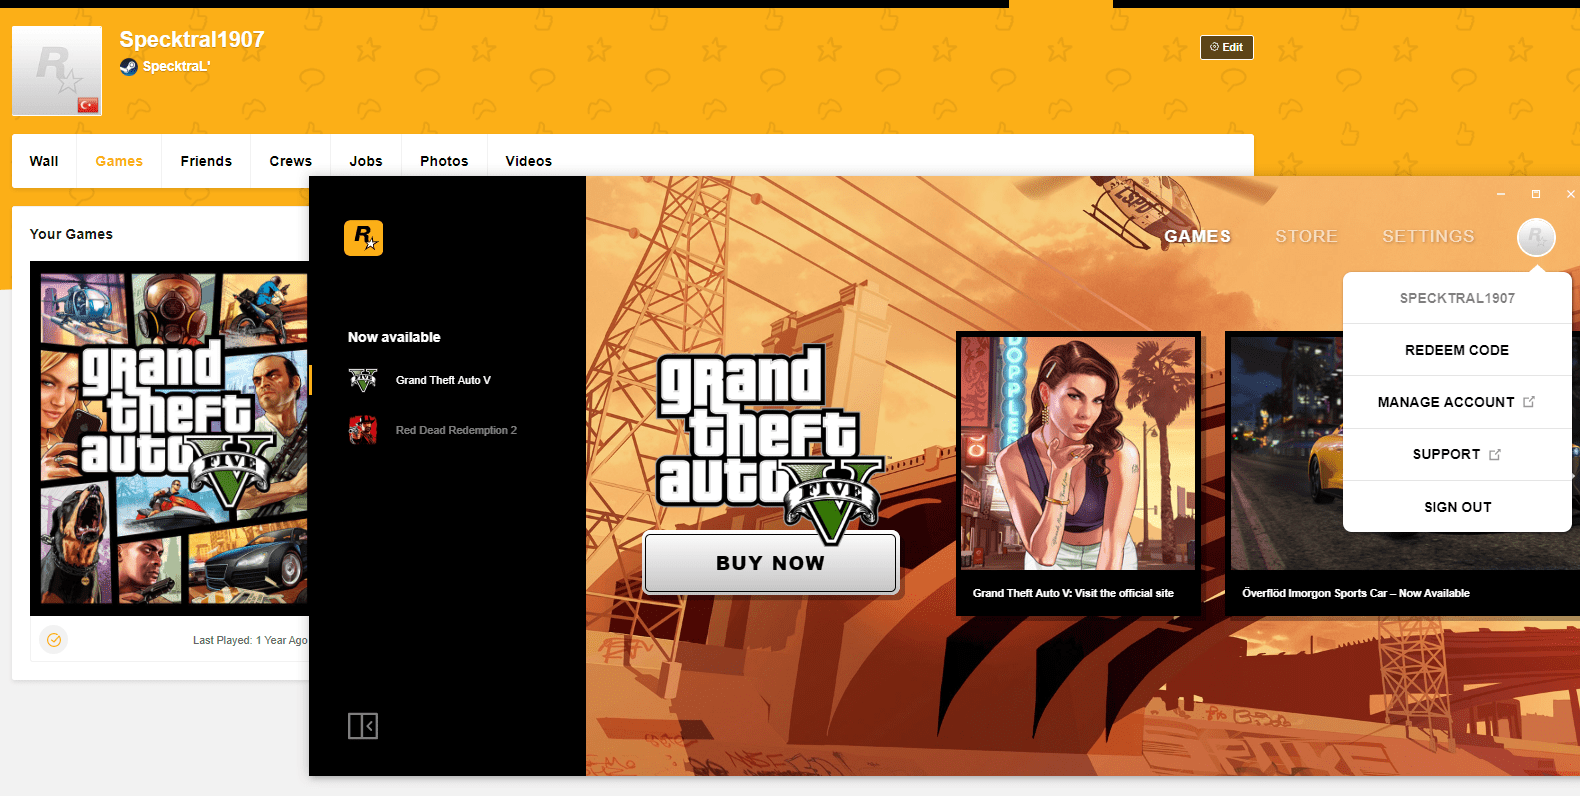
Task: Select the Red Dead Redemption 2 sidebar icon
Action: [363, 430]
